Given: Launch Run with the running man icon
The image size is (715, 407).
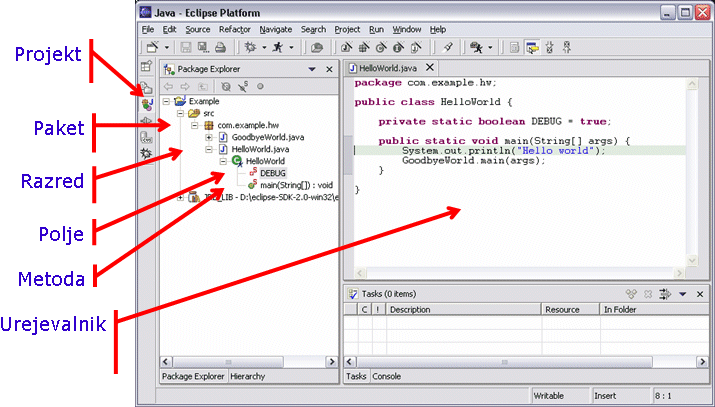Looking at the screenshot, I should (278, 47).
